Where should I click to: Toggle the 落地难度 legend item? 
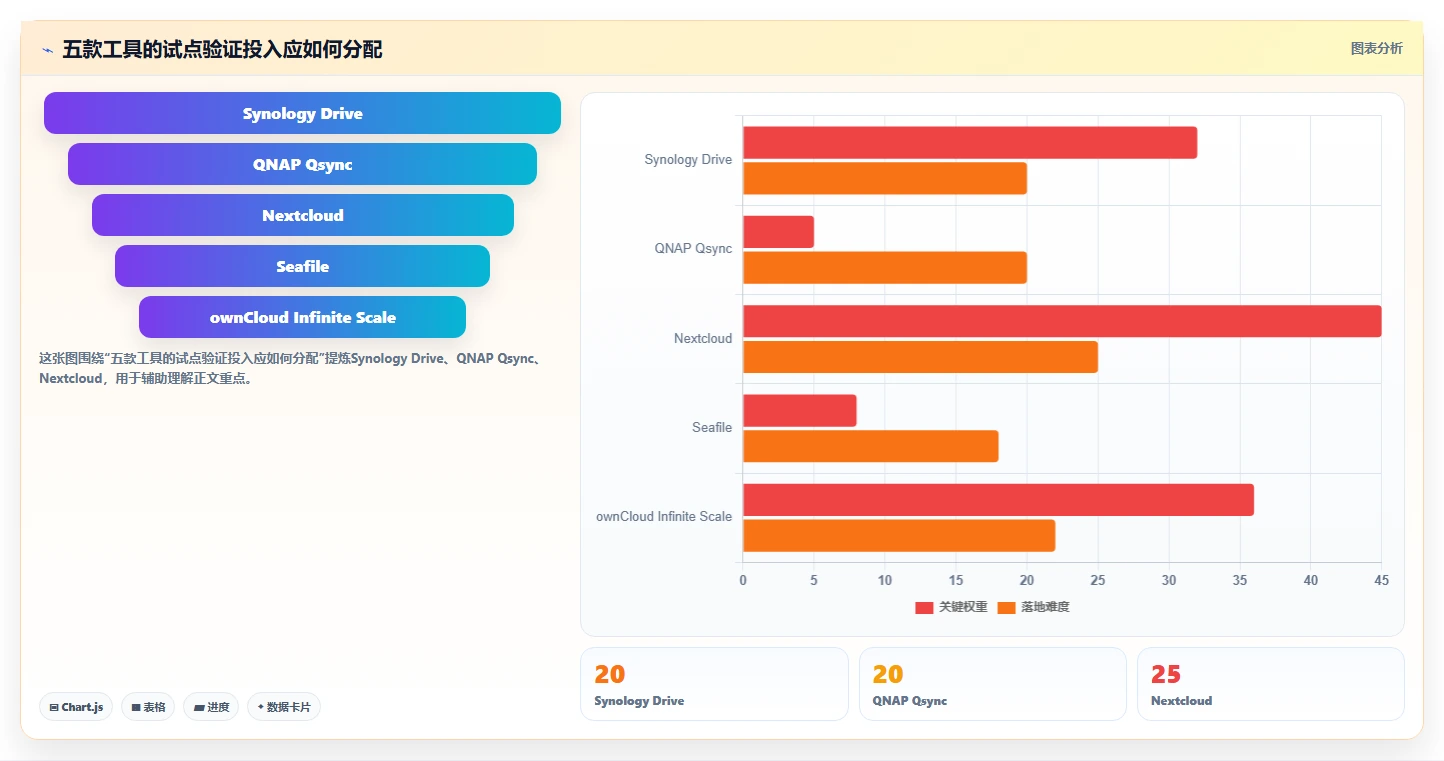point(1033,607)
